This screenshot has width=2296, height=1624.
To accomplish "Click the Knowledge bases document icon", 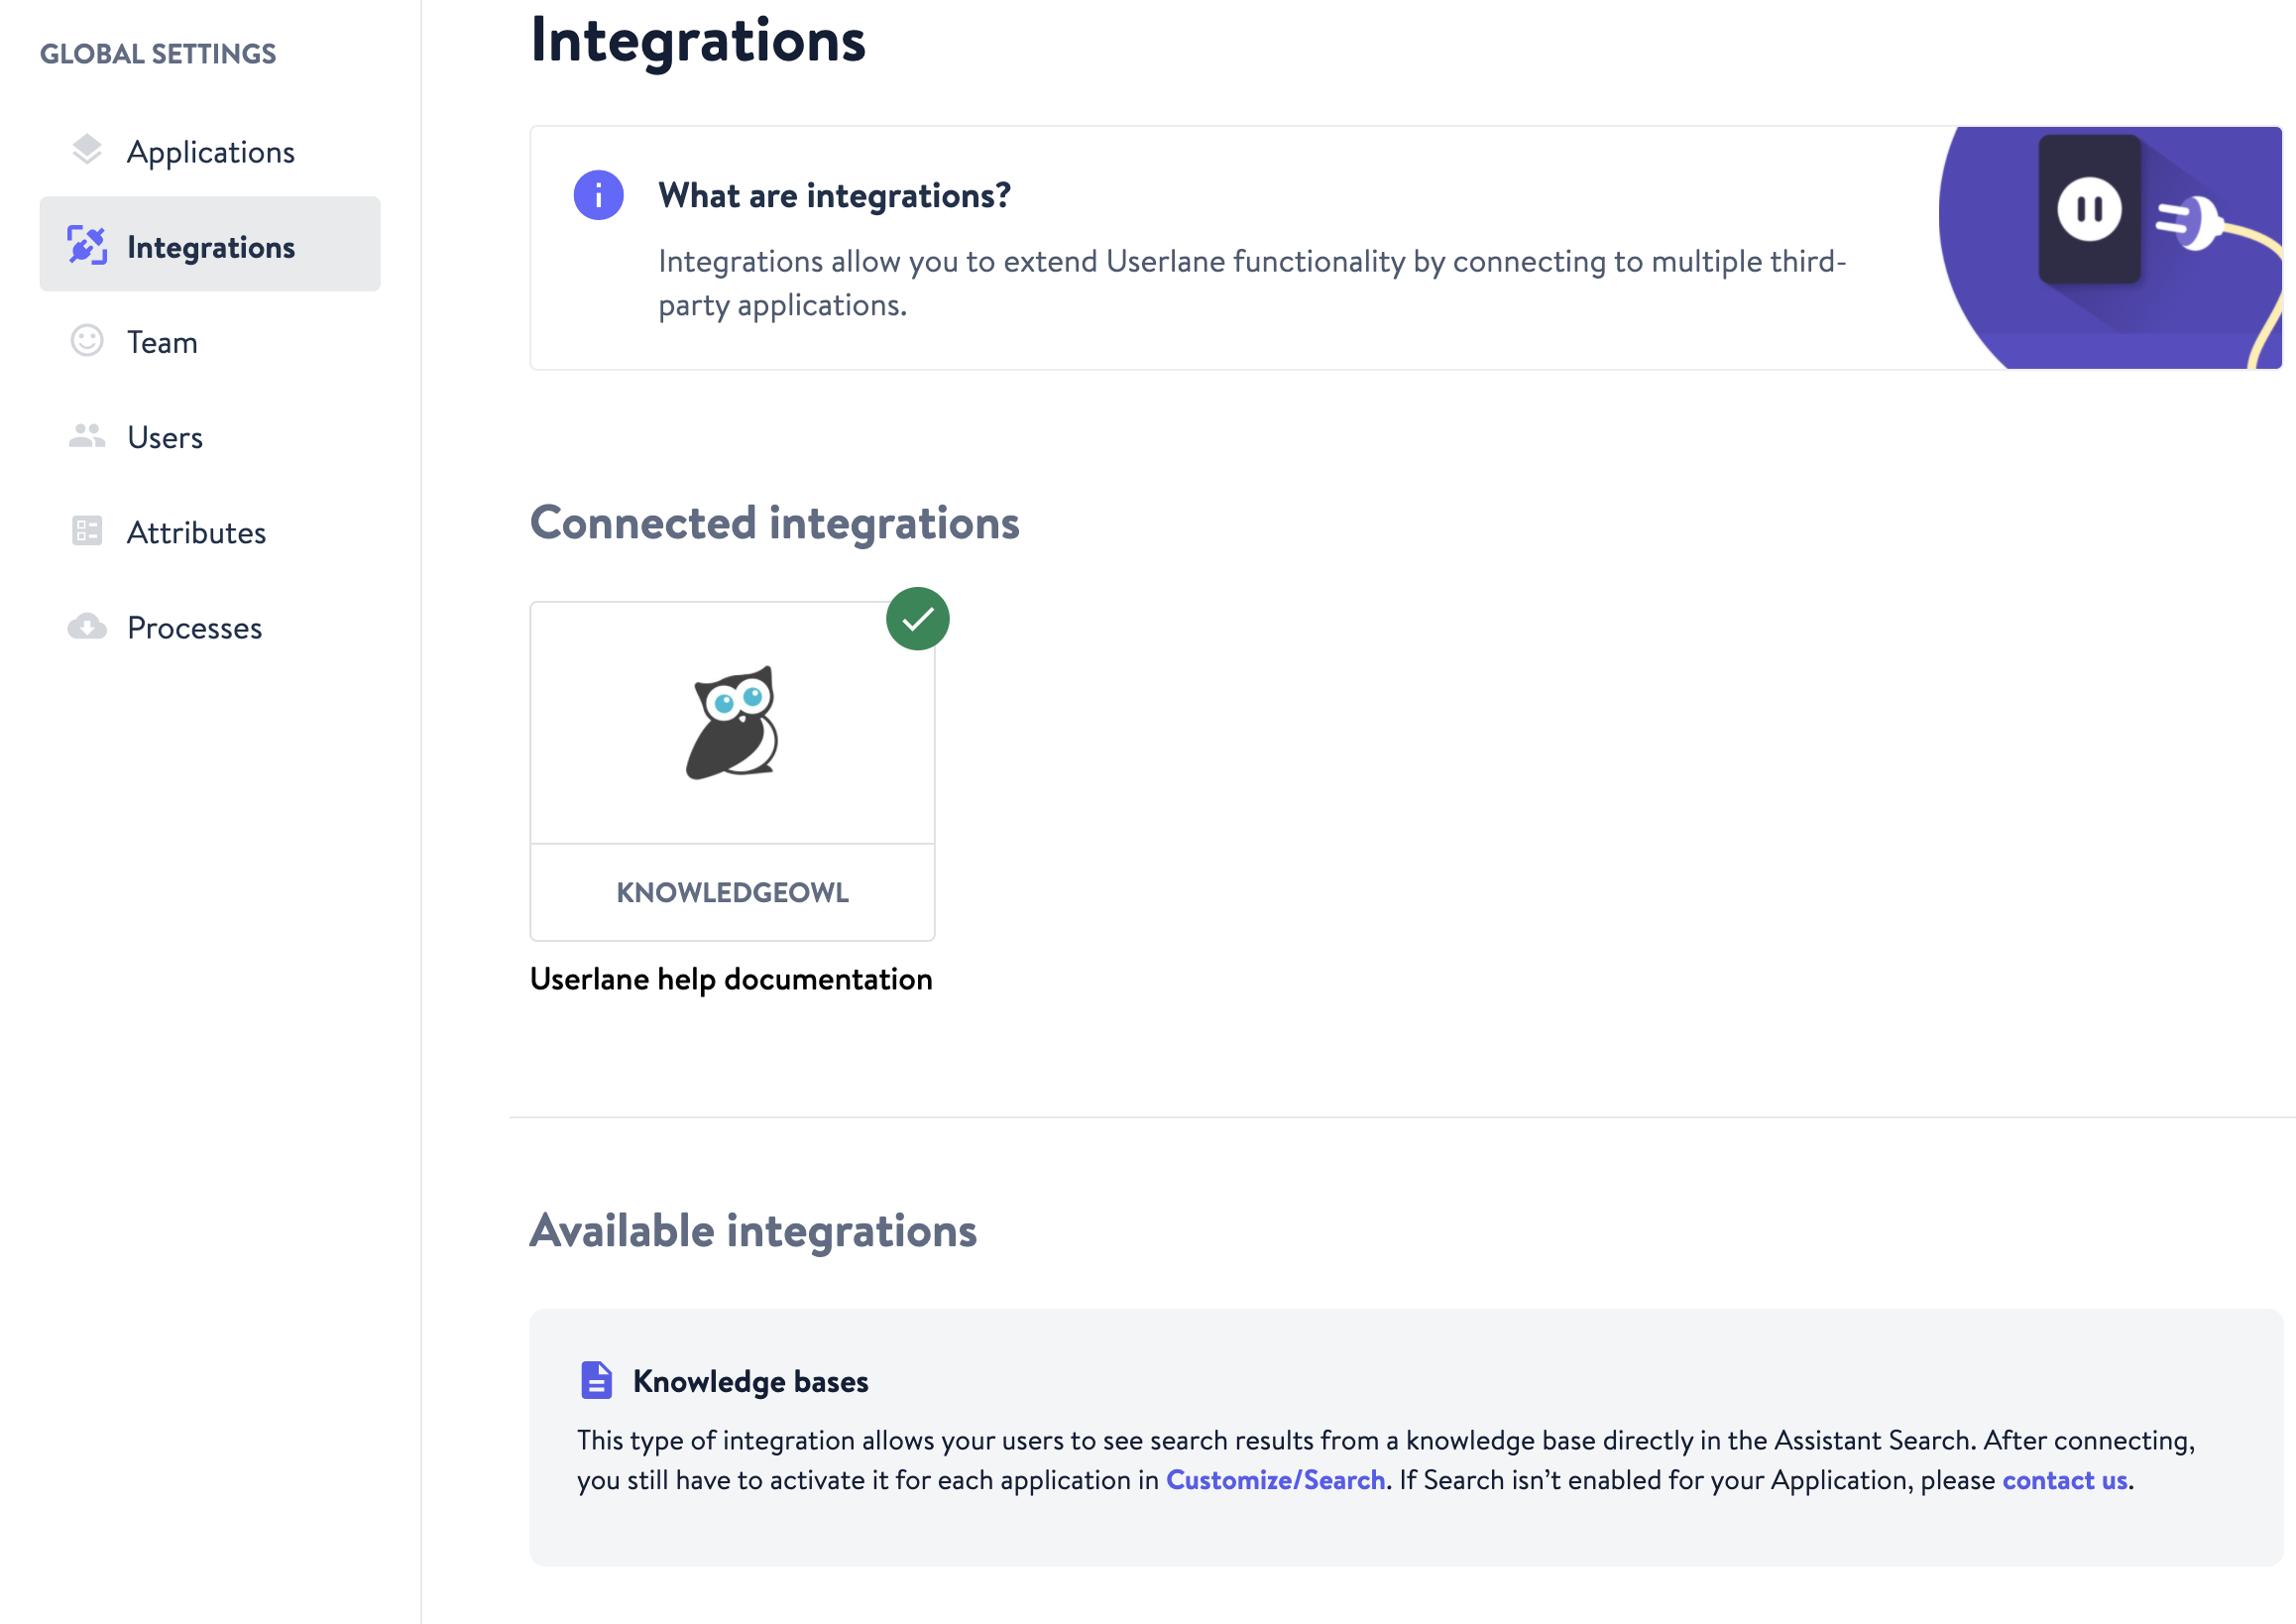I will [596, 1380].
